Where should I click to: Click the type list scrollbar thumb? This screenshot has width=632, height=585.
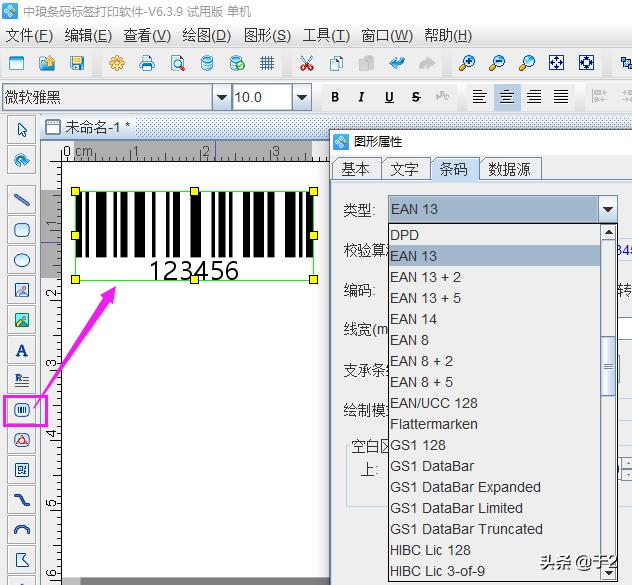tap(608, 366)
